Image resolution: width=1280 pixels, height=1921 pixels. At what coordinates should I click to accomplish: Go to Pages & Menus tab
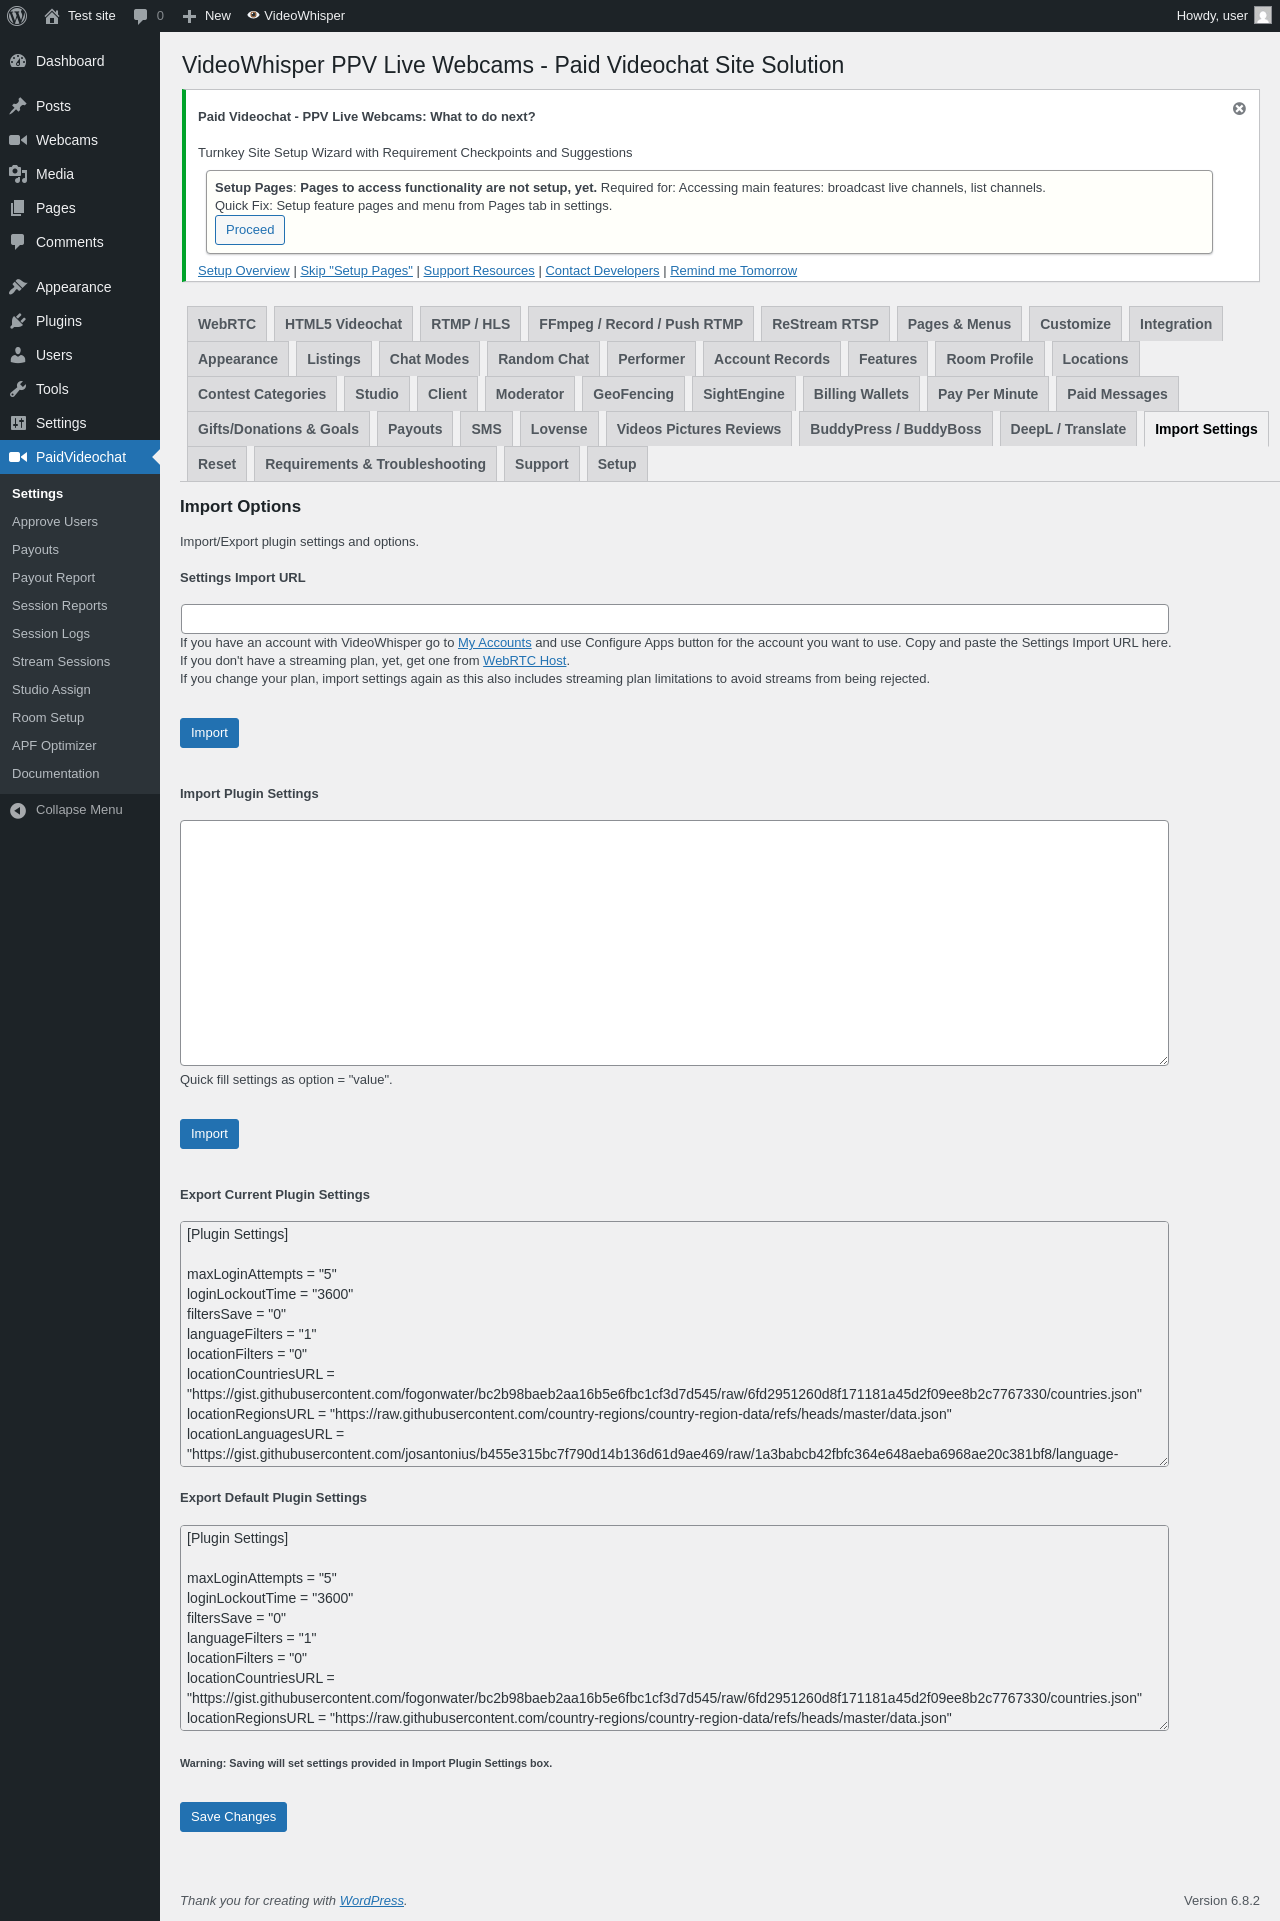click(959, 324)
